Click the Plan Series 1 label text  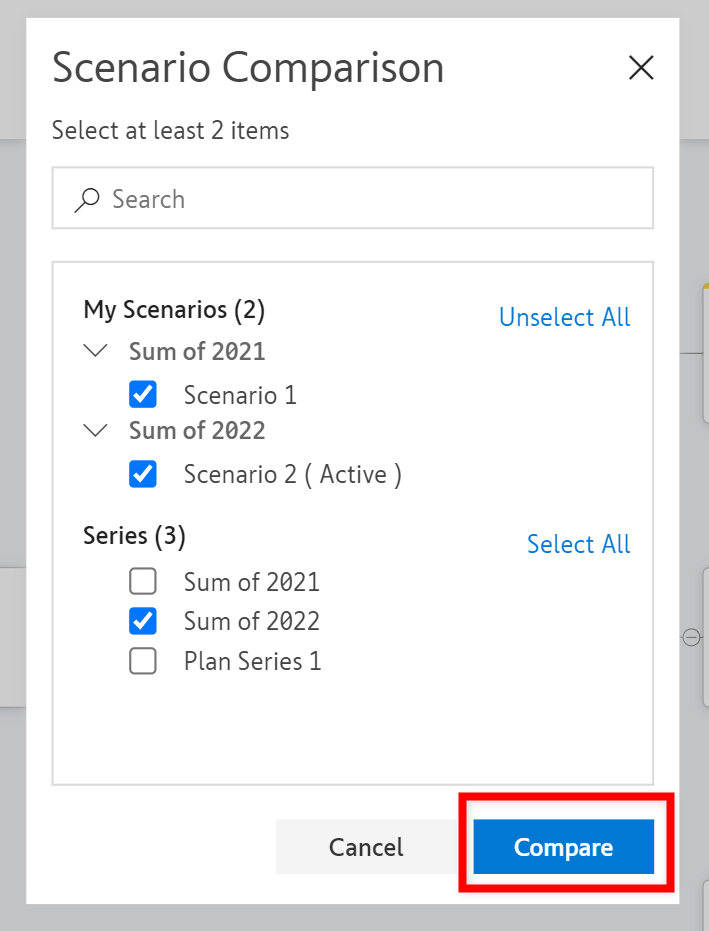click(252, 661)
